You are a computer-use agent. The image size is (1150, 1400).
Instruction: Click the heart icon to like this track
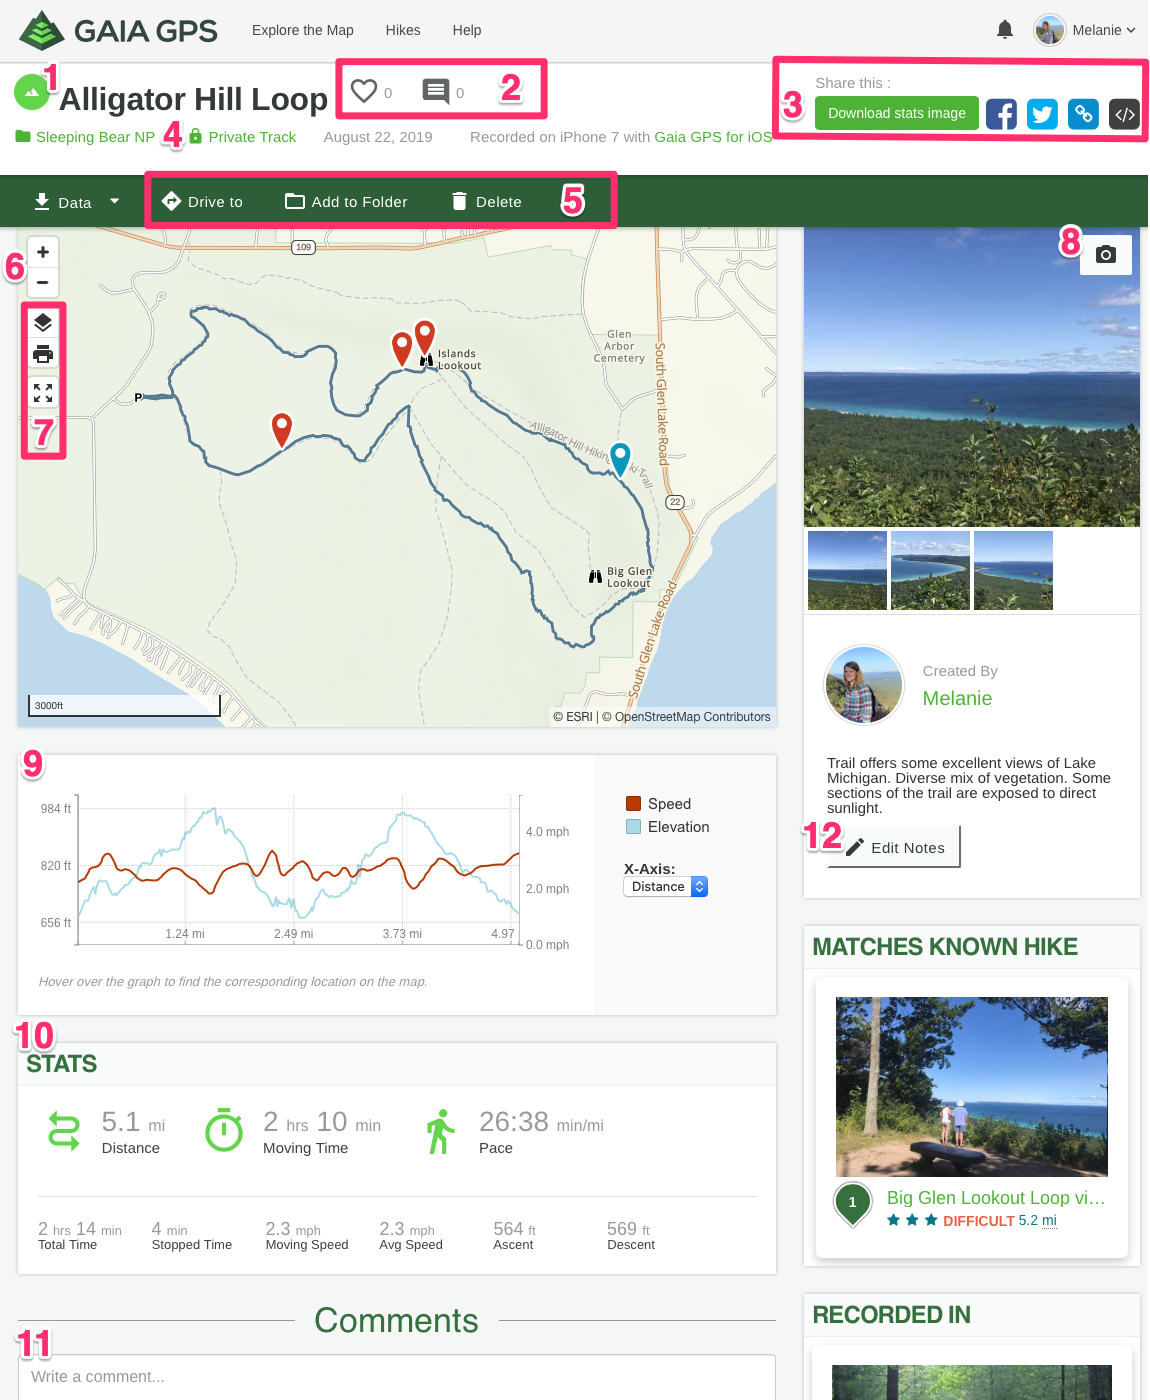[x=365, y=91]
